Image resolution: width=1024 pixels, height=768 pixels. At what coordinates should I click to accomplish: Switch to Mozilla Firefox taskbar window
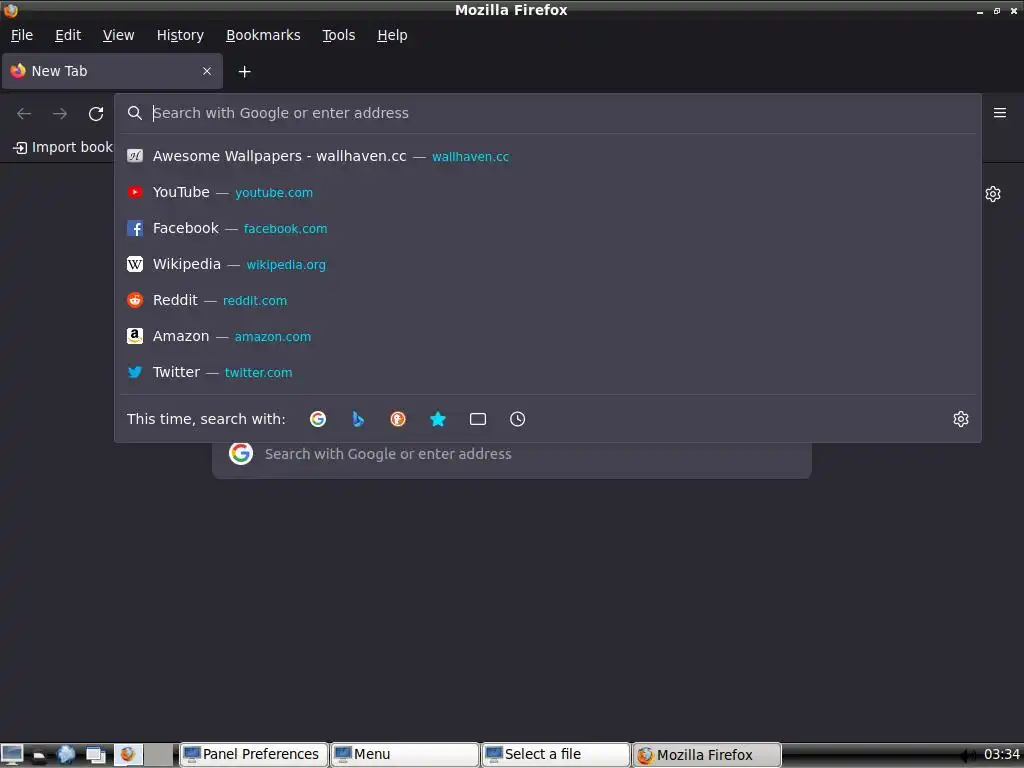click(x=707, y=755)
